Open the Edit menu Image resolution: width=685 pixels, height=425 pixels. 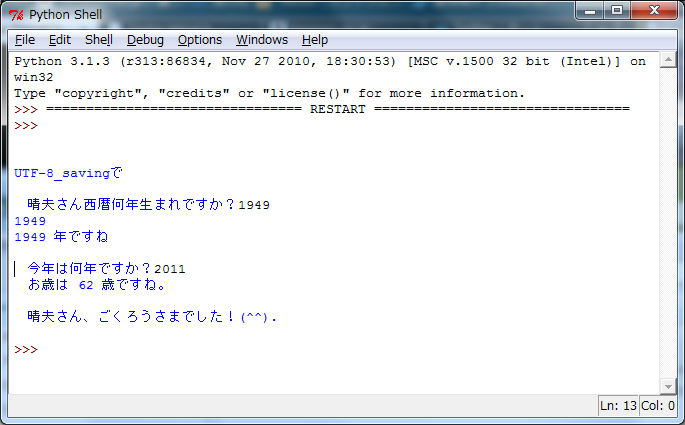59,40
